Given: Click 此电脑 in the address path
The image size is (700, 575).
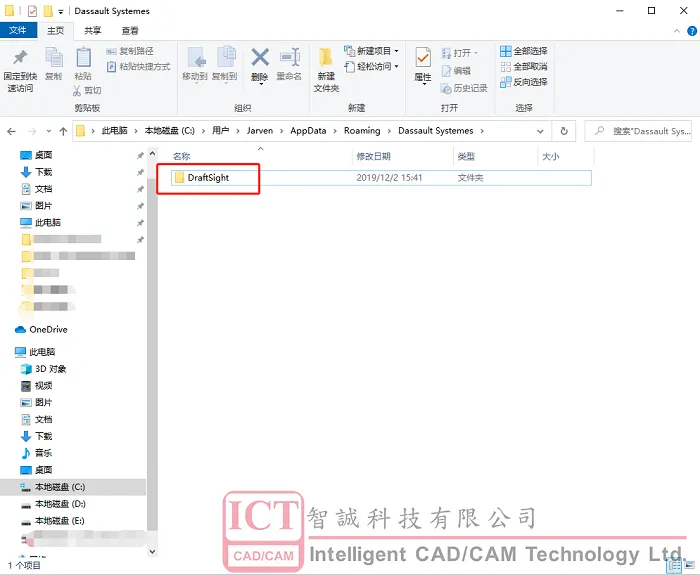Looking at the screenshot, I should tap(115, 131).
